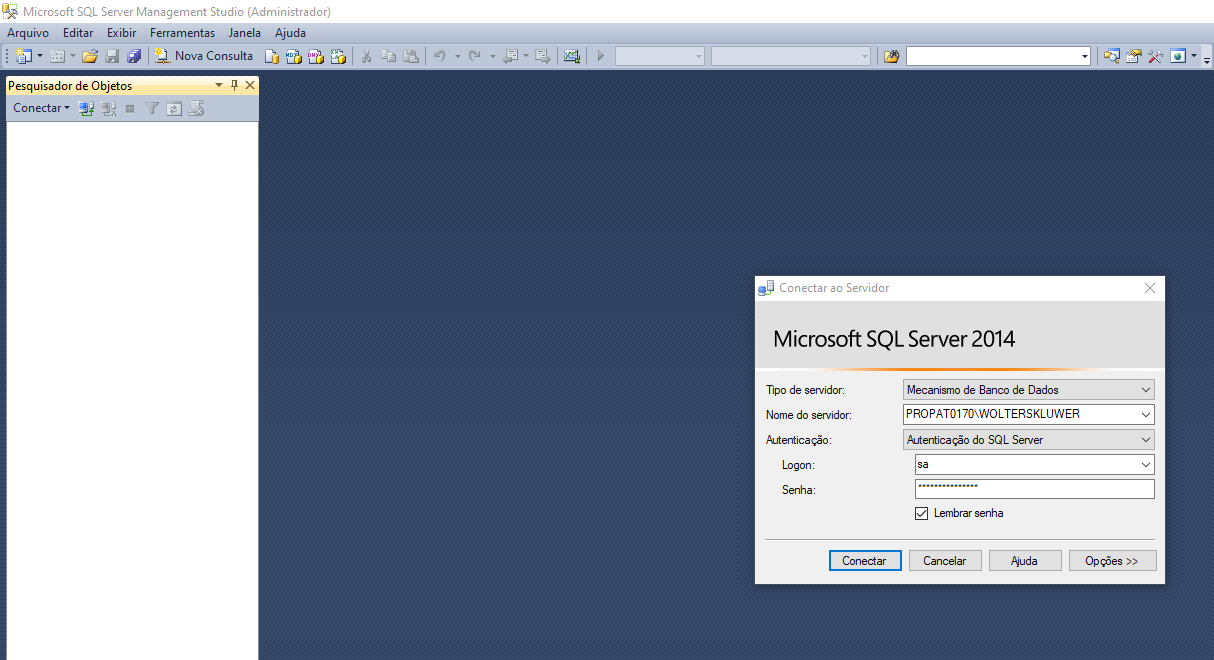
Task: Click the Open File folder icon
Action: 90,56
